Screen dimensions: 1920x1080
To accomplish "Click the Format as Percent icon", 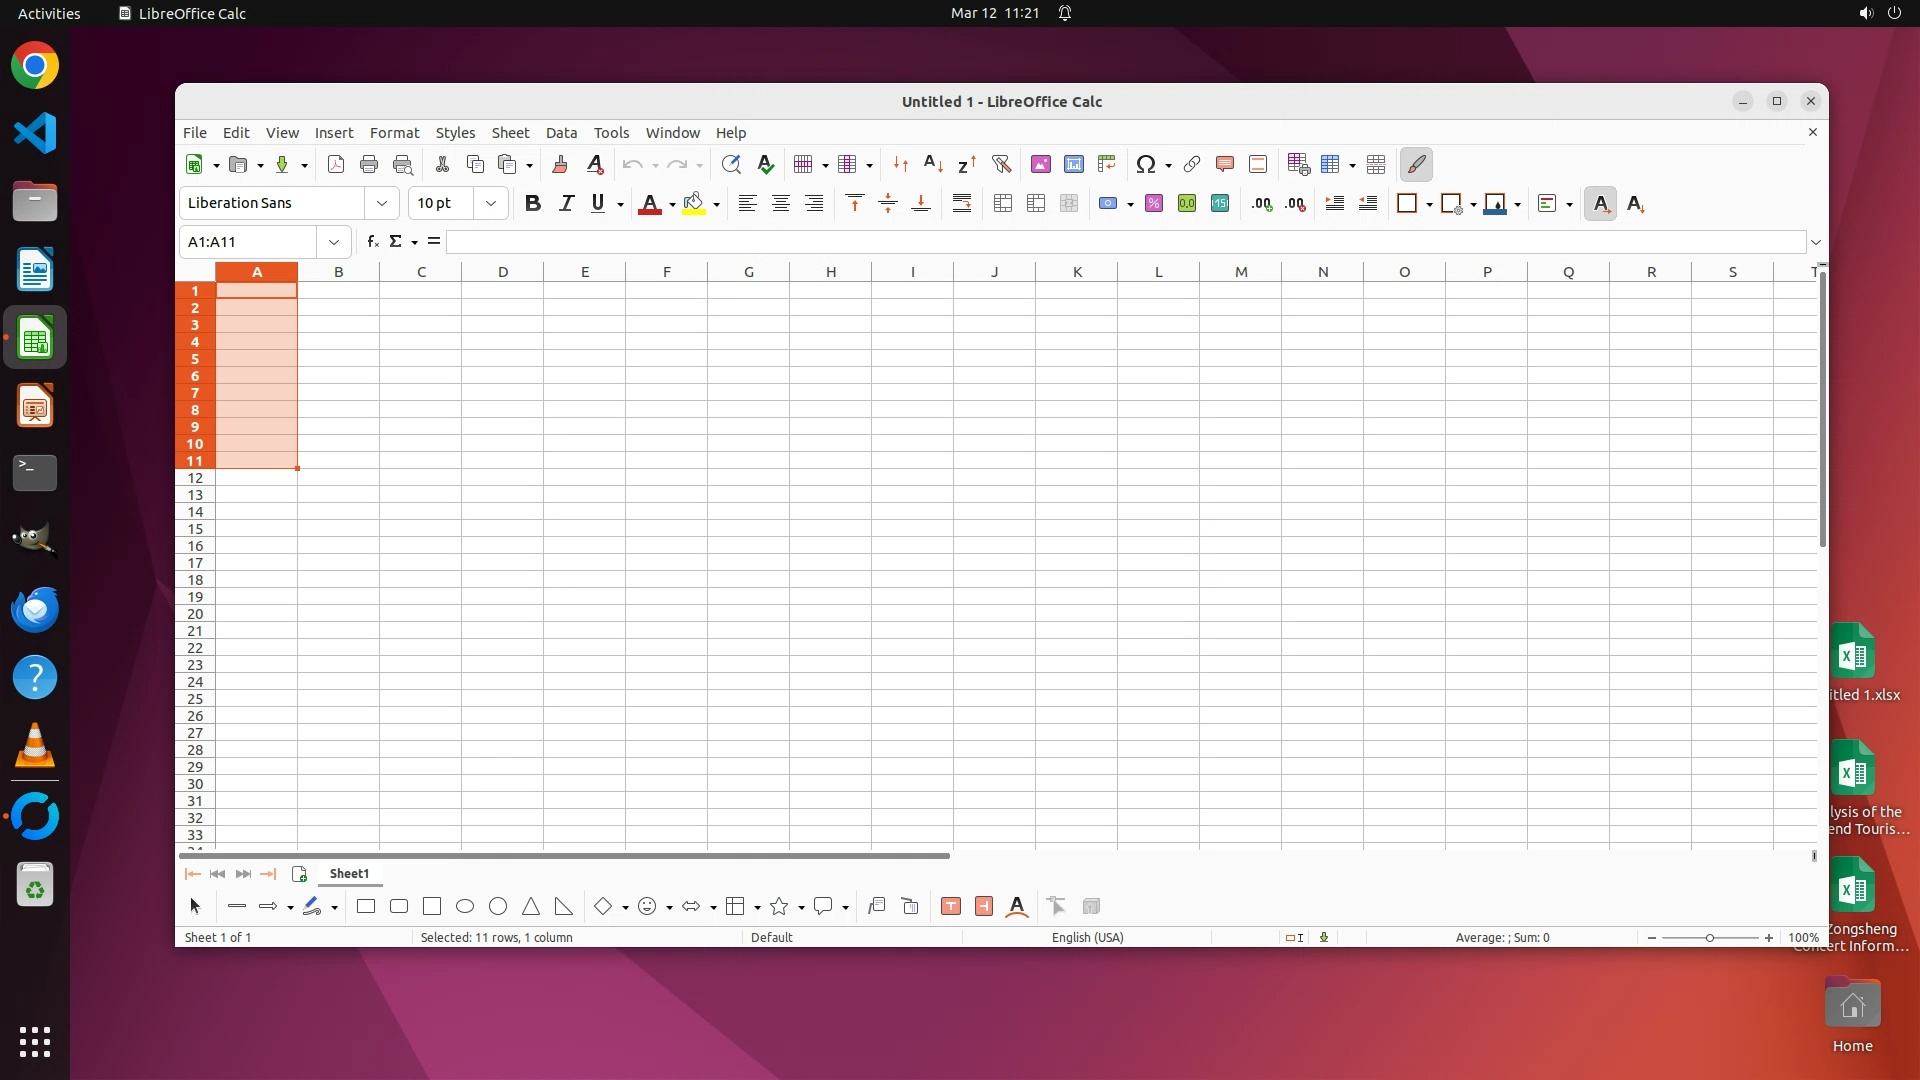I will pyautogui.click(x=1154, y=204).
